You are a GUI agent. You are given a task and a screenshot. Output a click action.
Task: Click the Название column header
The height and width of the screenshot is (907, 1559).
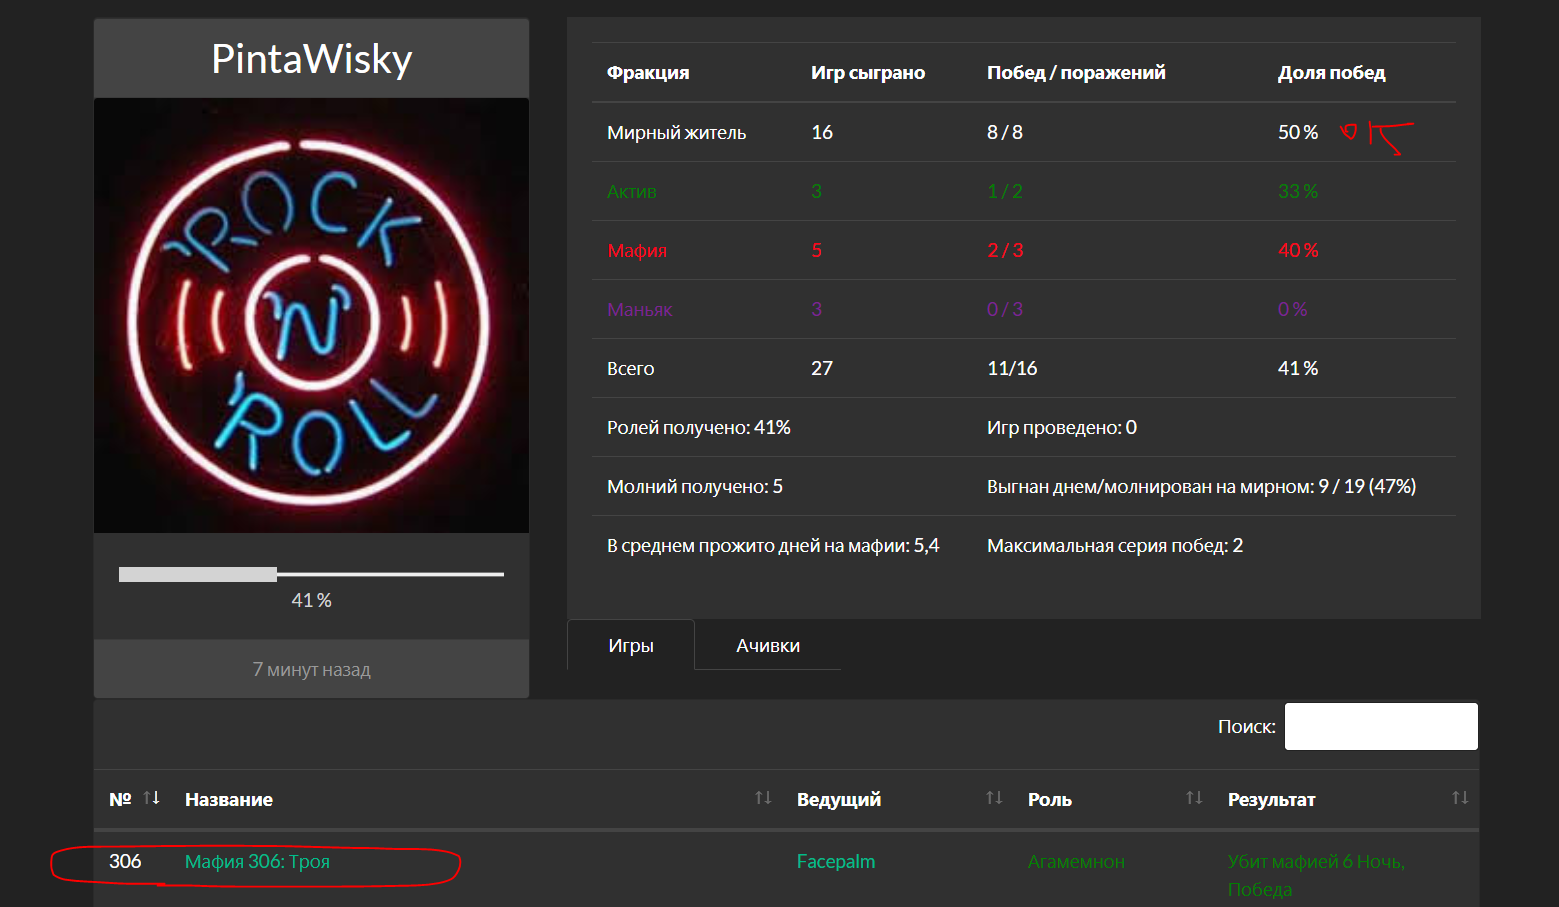(229, 800)
